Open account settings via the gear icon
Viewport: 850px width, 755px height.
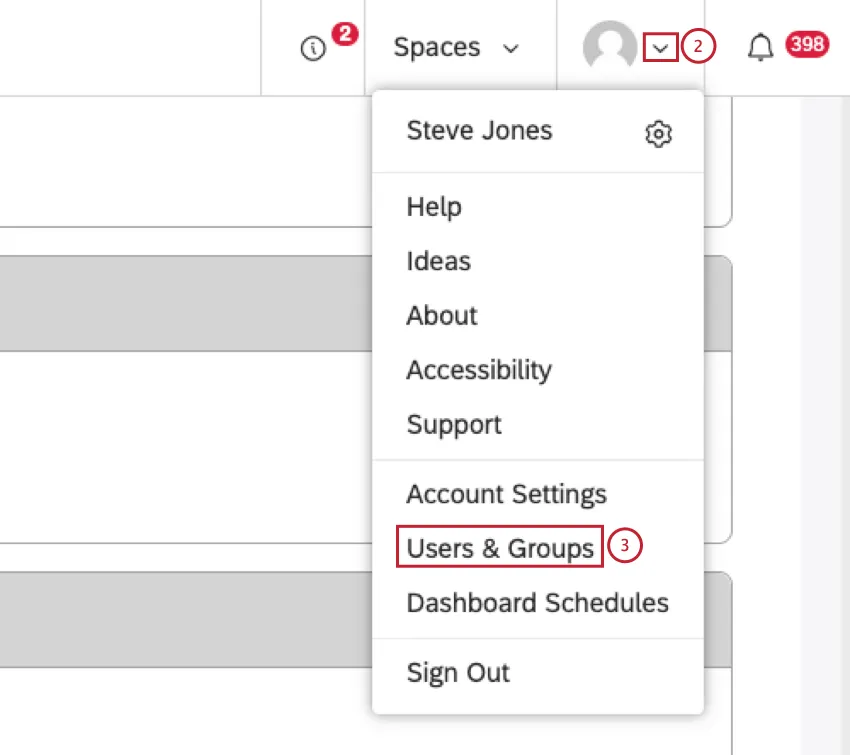pos(659,133)
